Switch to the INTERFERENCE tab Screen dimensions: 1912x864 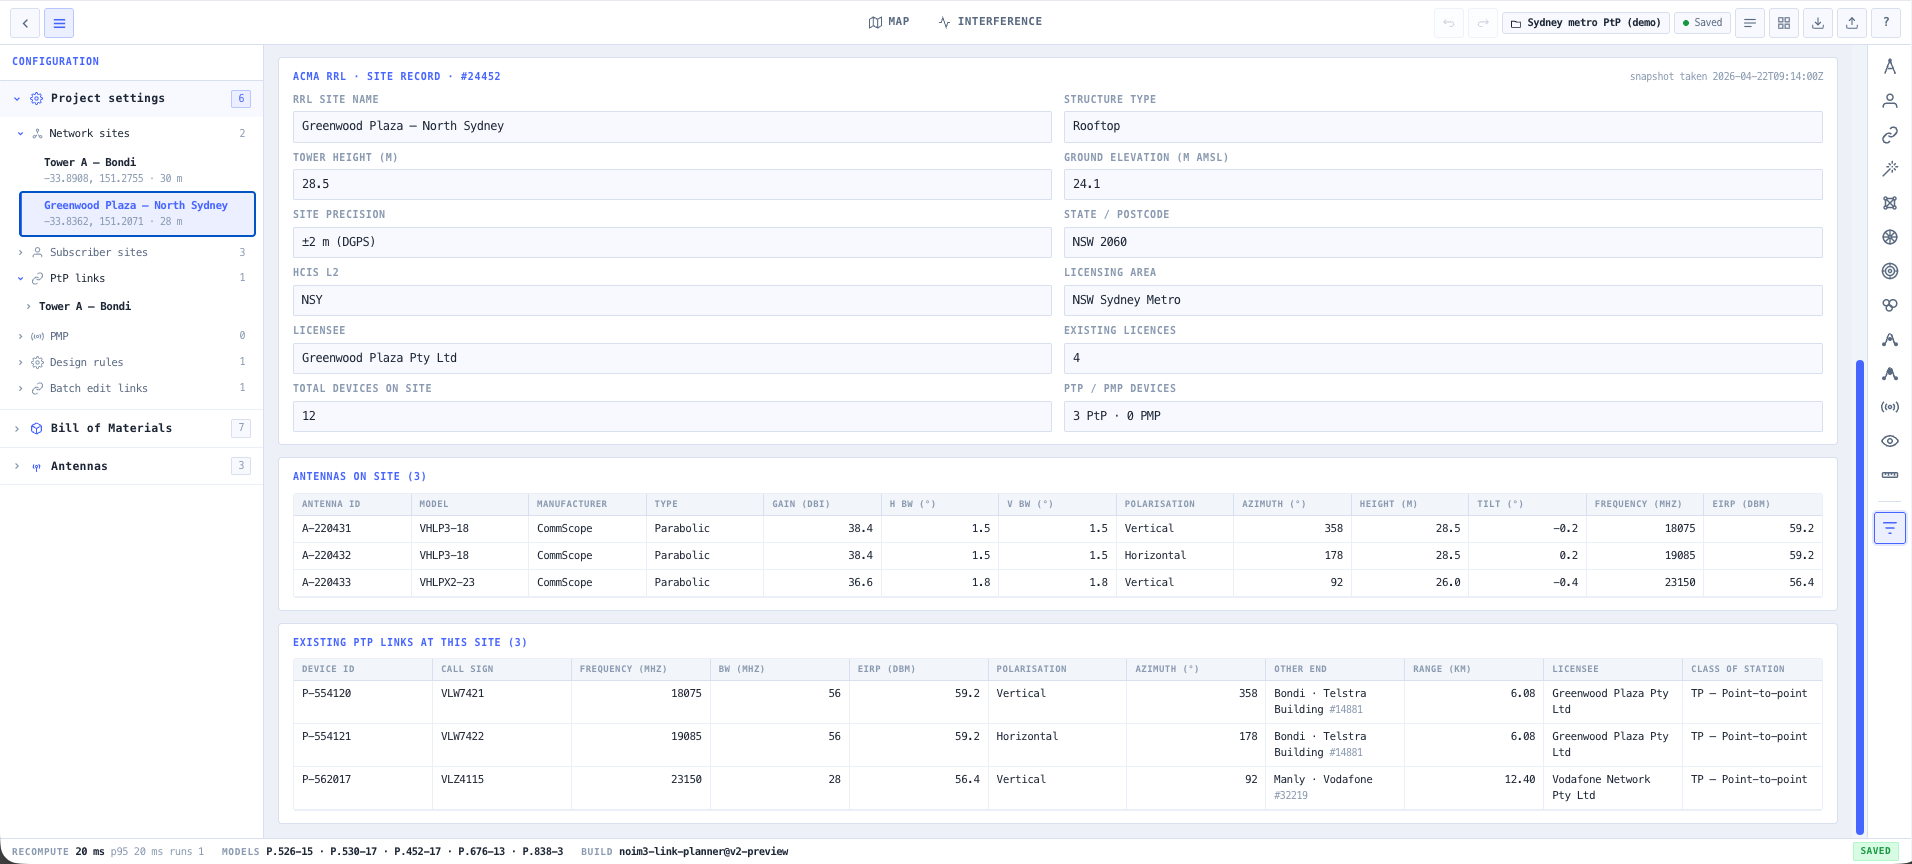tap(990, 22)
